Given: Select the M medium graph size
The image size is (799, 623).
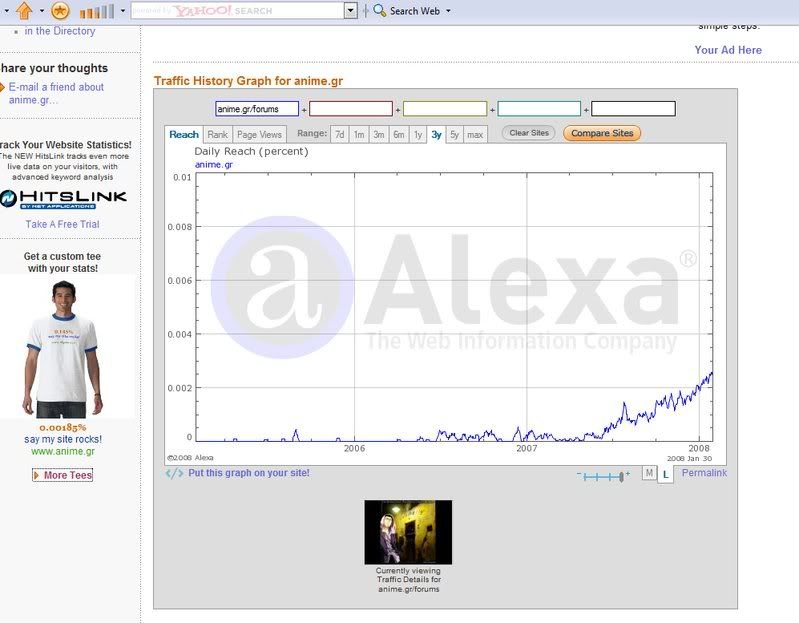Looking at the screenshot, I should pos(649,473).
